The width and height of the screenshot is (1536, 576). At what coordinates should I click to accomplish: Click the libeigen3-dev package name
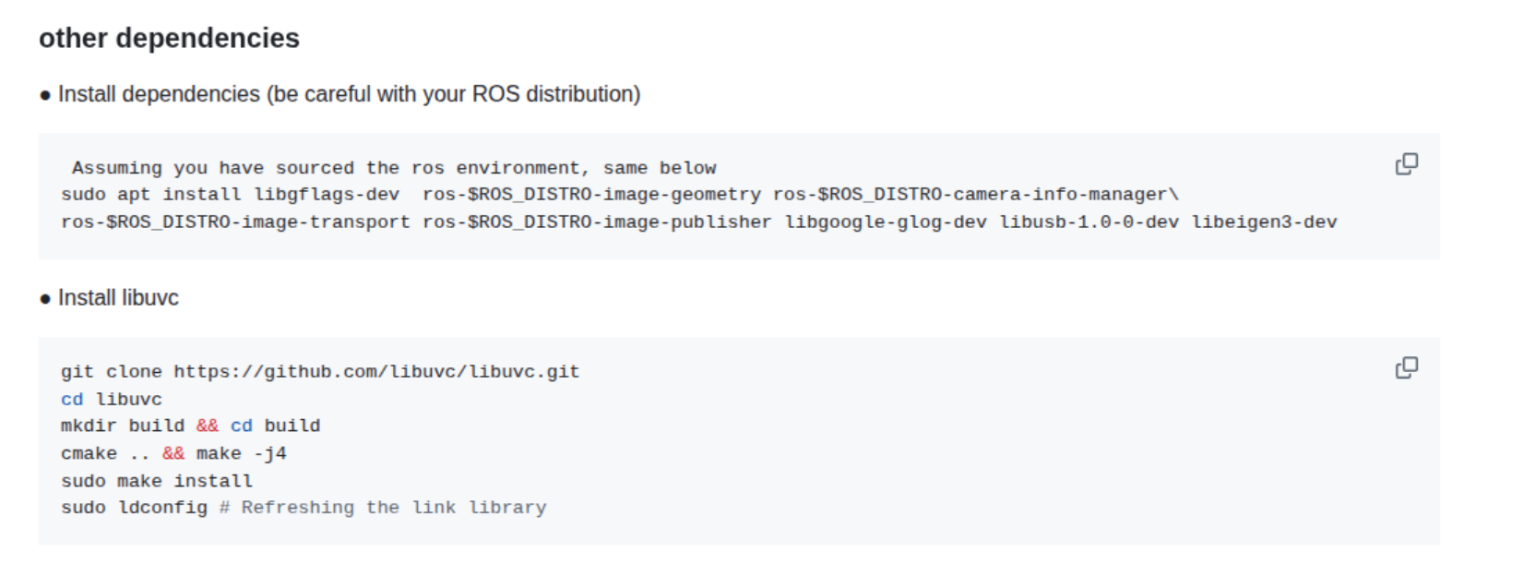(x=1264, y=222)
